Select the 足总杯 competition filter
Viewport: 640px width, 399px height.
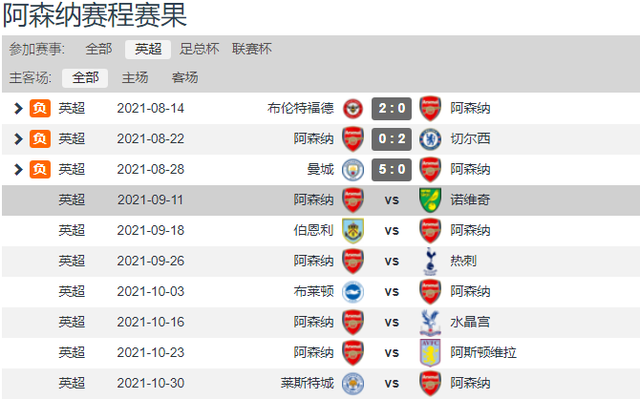click(199, 49)
